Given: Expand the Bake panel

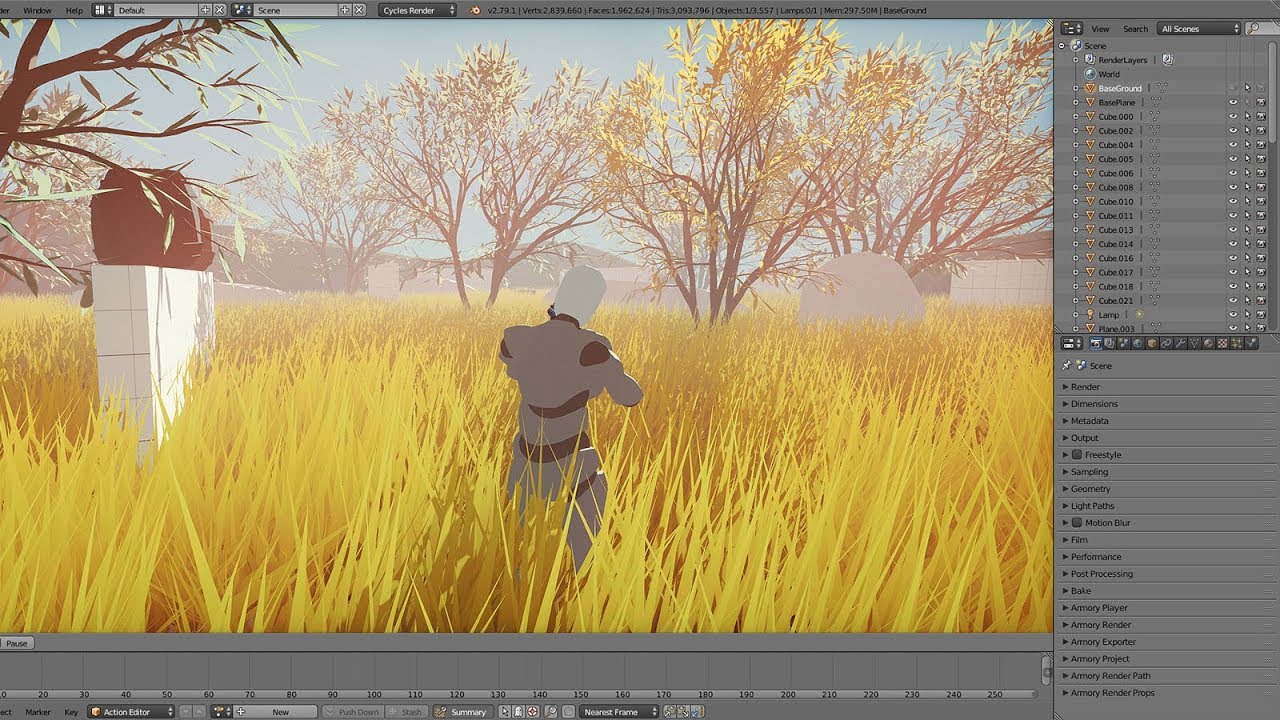Looking at the screenshot, I should coord(1166,591).
